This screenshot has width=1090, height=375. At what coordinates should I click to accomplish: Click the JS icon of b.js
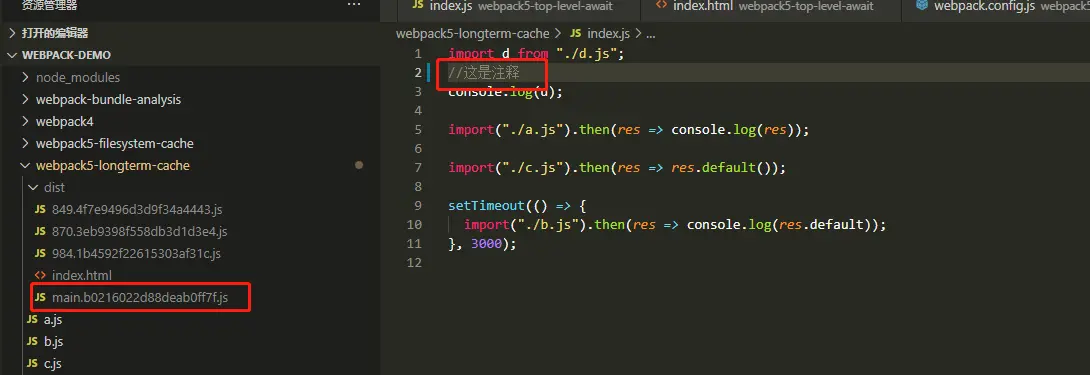point(32,342)
